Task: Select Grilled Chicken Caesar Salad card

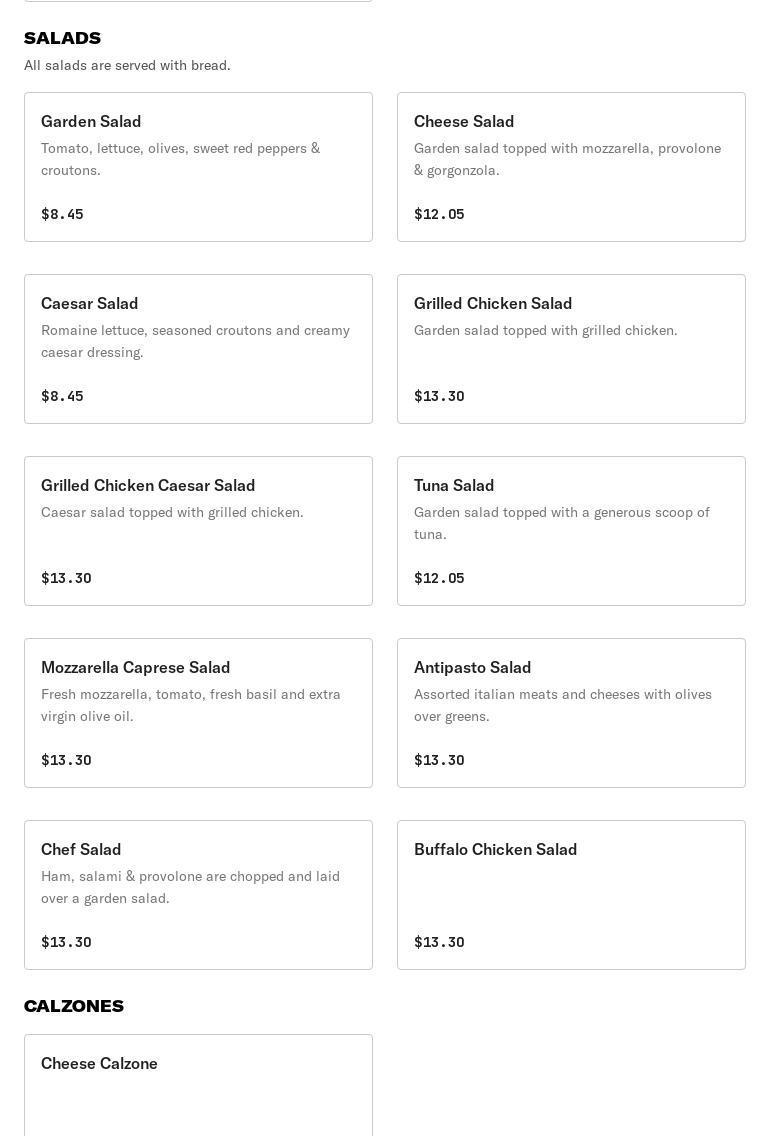Action: coord(198,531)
